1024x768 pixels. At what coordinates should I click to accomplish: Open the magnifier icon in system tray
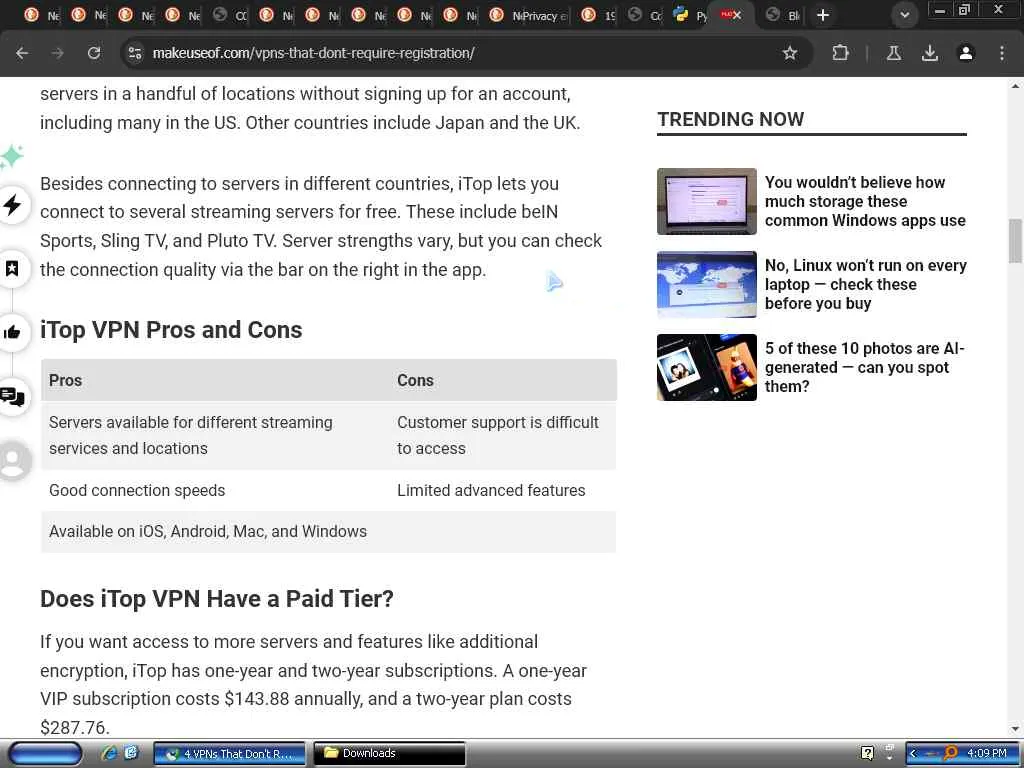click(x=950, y=753)
